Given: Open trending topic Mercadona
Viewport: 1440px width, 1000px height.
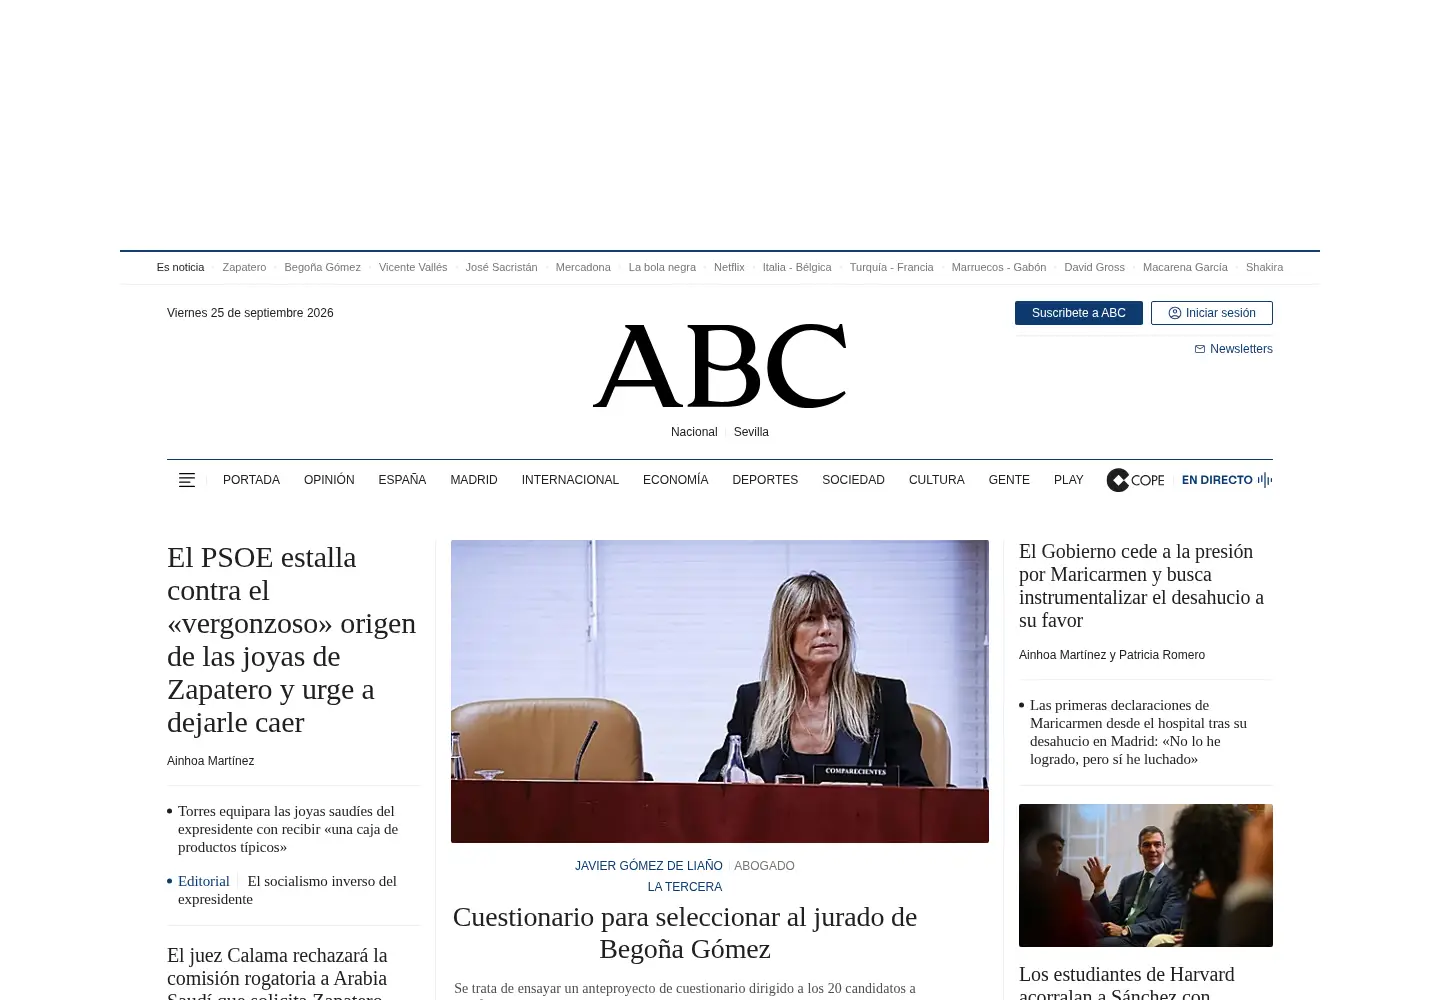Looking at the screenshot, I should coord(583,267).
